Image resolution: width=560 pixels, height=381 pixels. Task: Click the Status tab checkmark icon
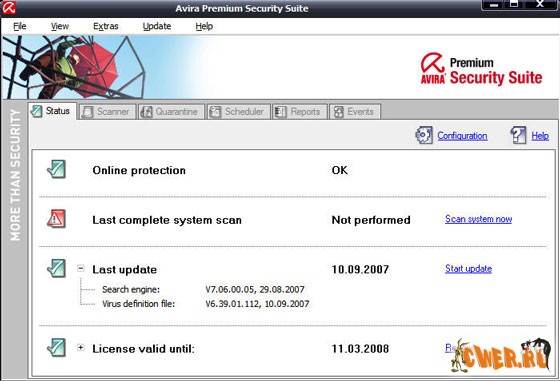(36, 111)
